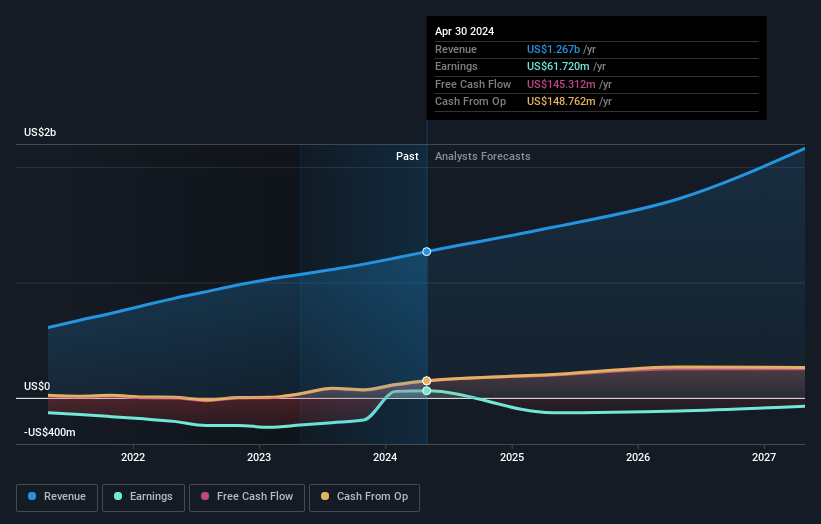Click the Free Cash Flow label in tooltip
The height and width of the screenshot is (524, 821).
pyautogui.click(x=473, y=84)
